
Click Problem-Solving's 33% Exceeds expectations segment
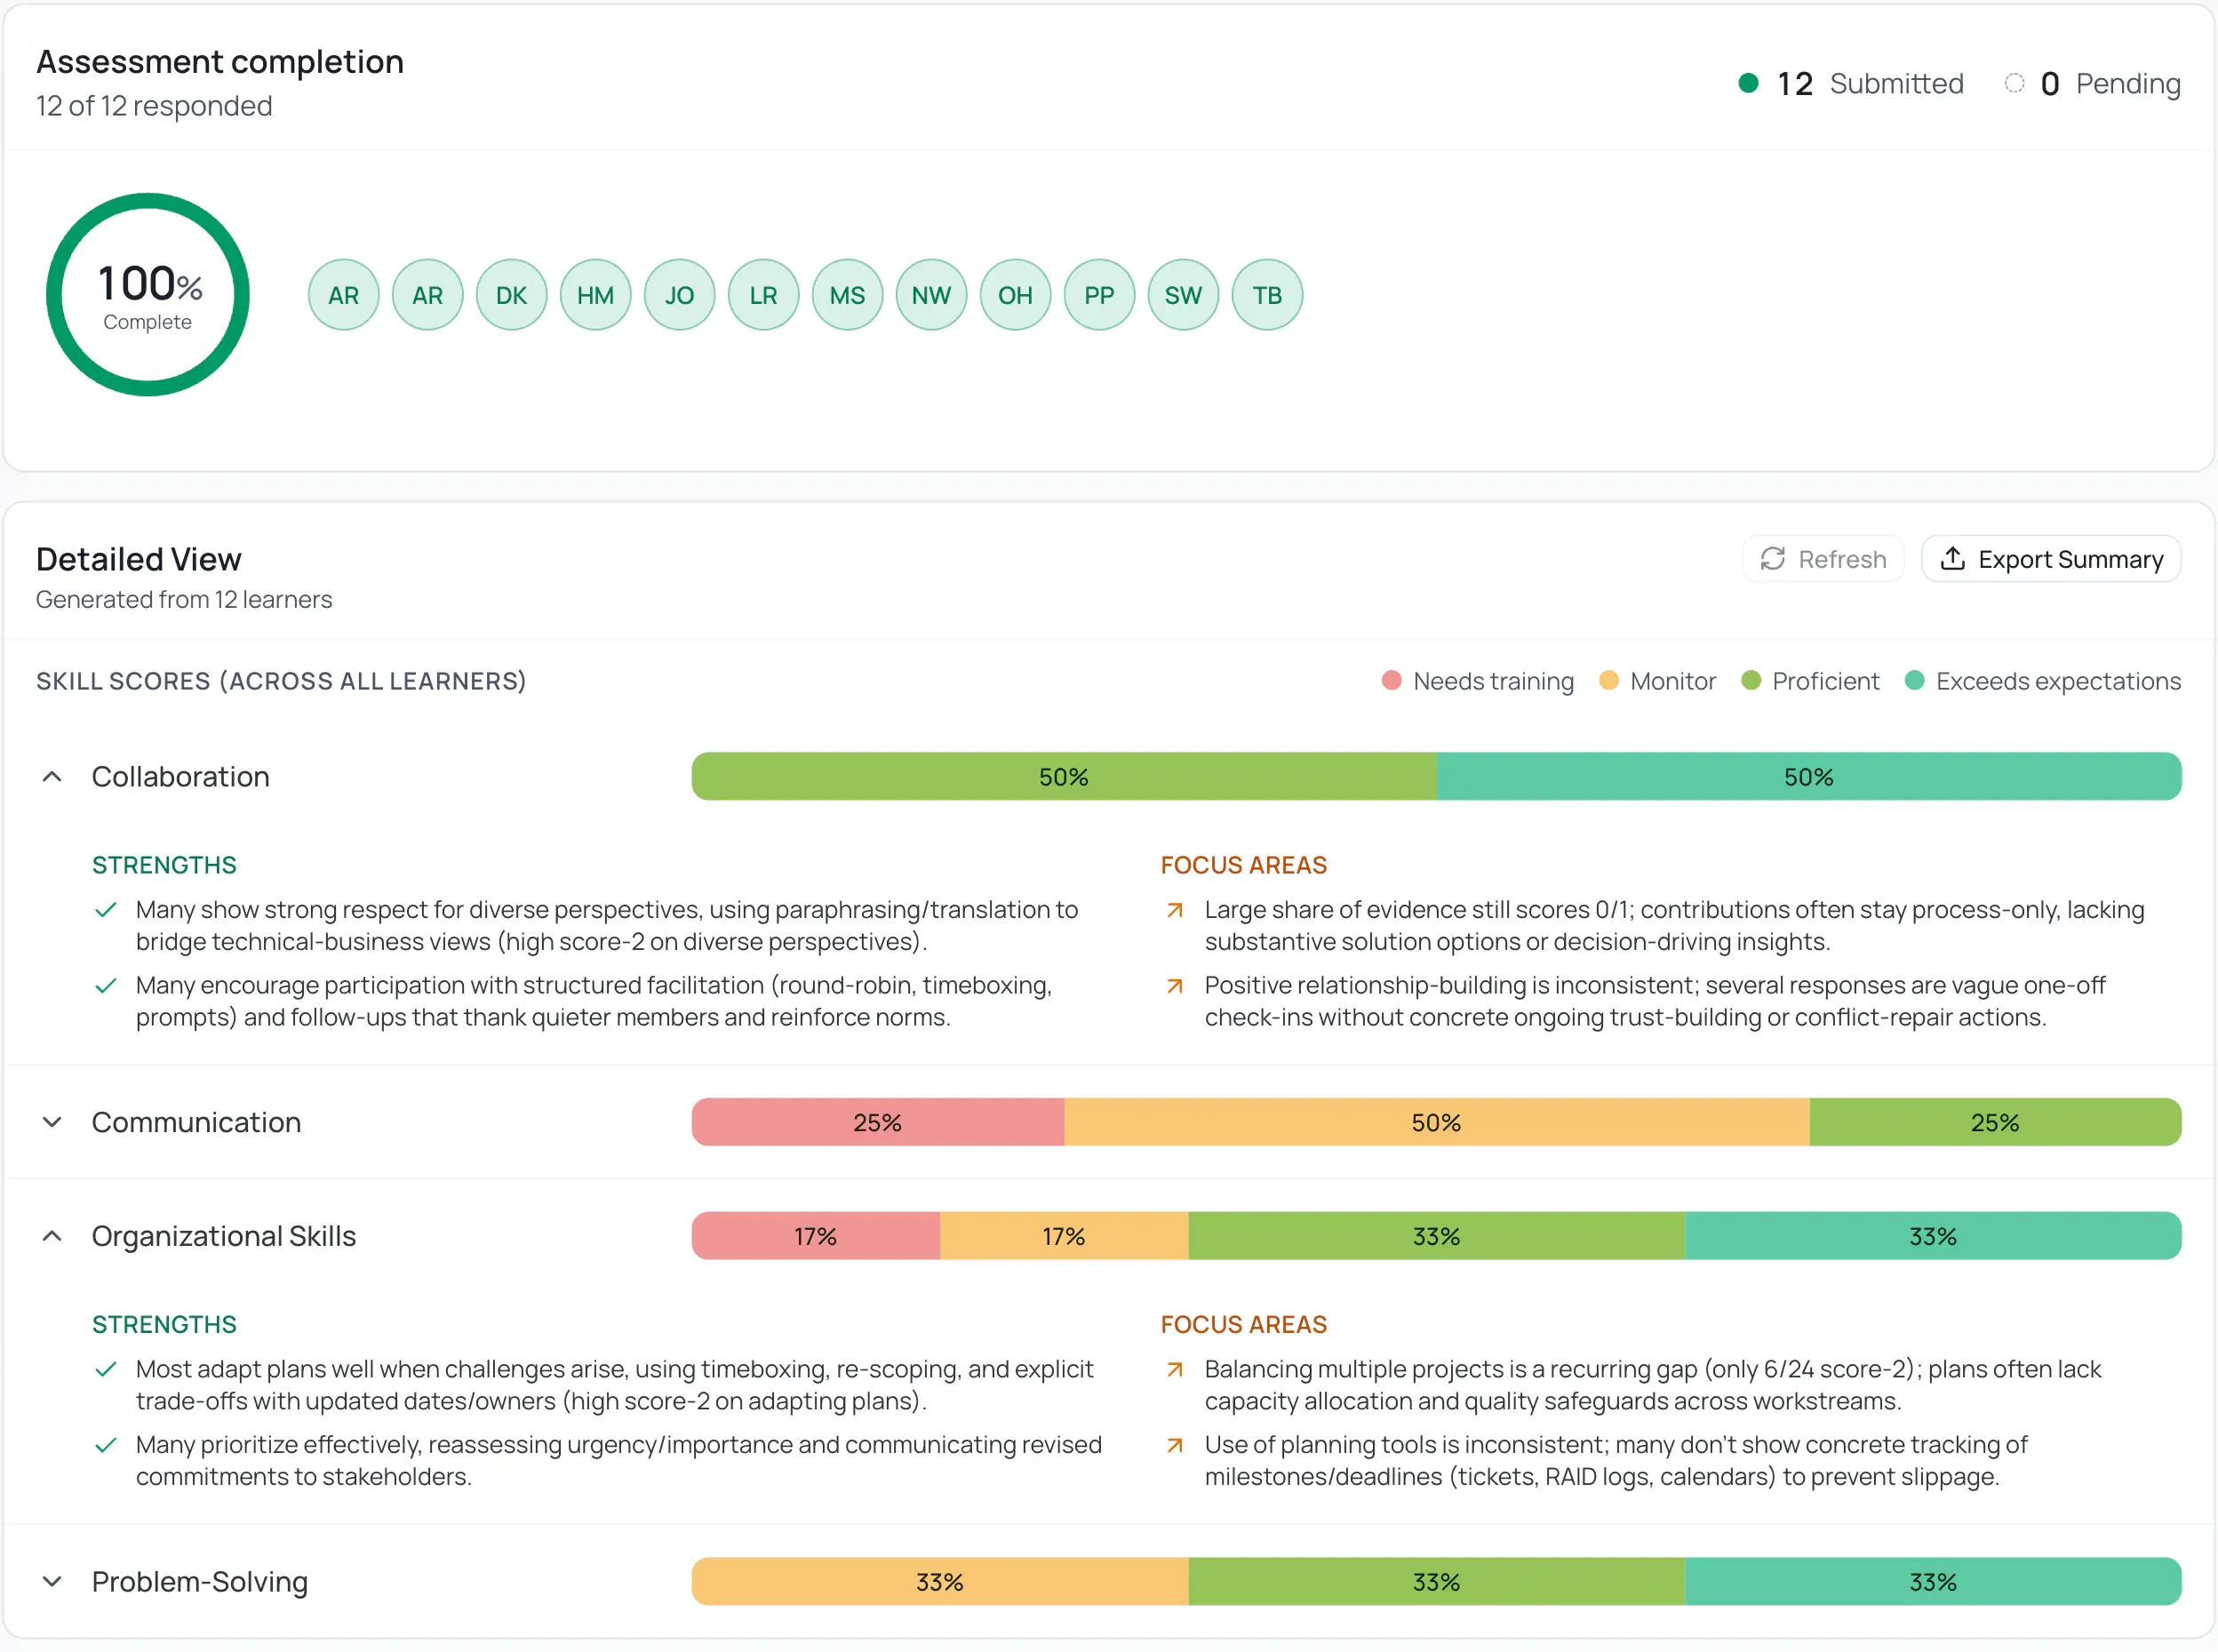tap(1934, 1582)
